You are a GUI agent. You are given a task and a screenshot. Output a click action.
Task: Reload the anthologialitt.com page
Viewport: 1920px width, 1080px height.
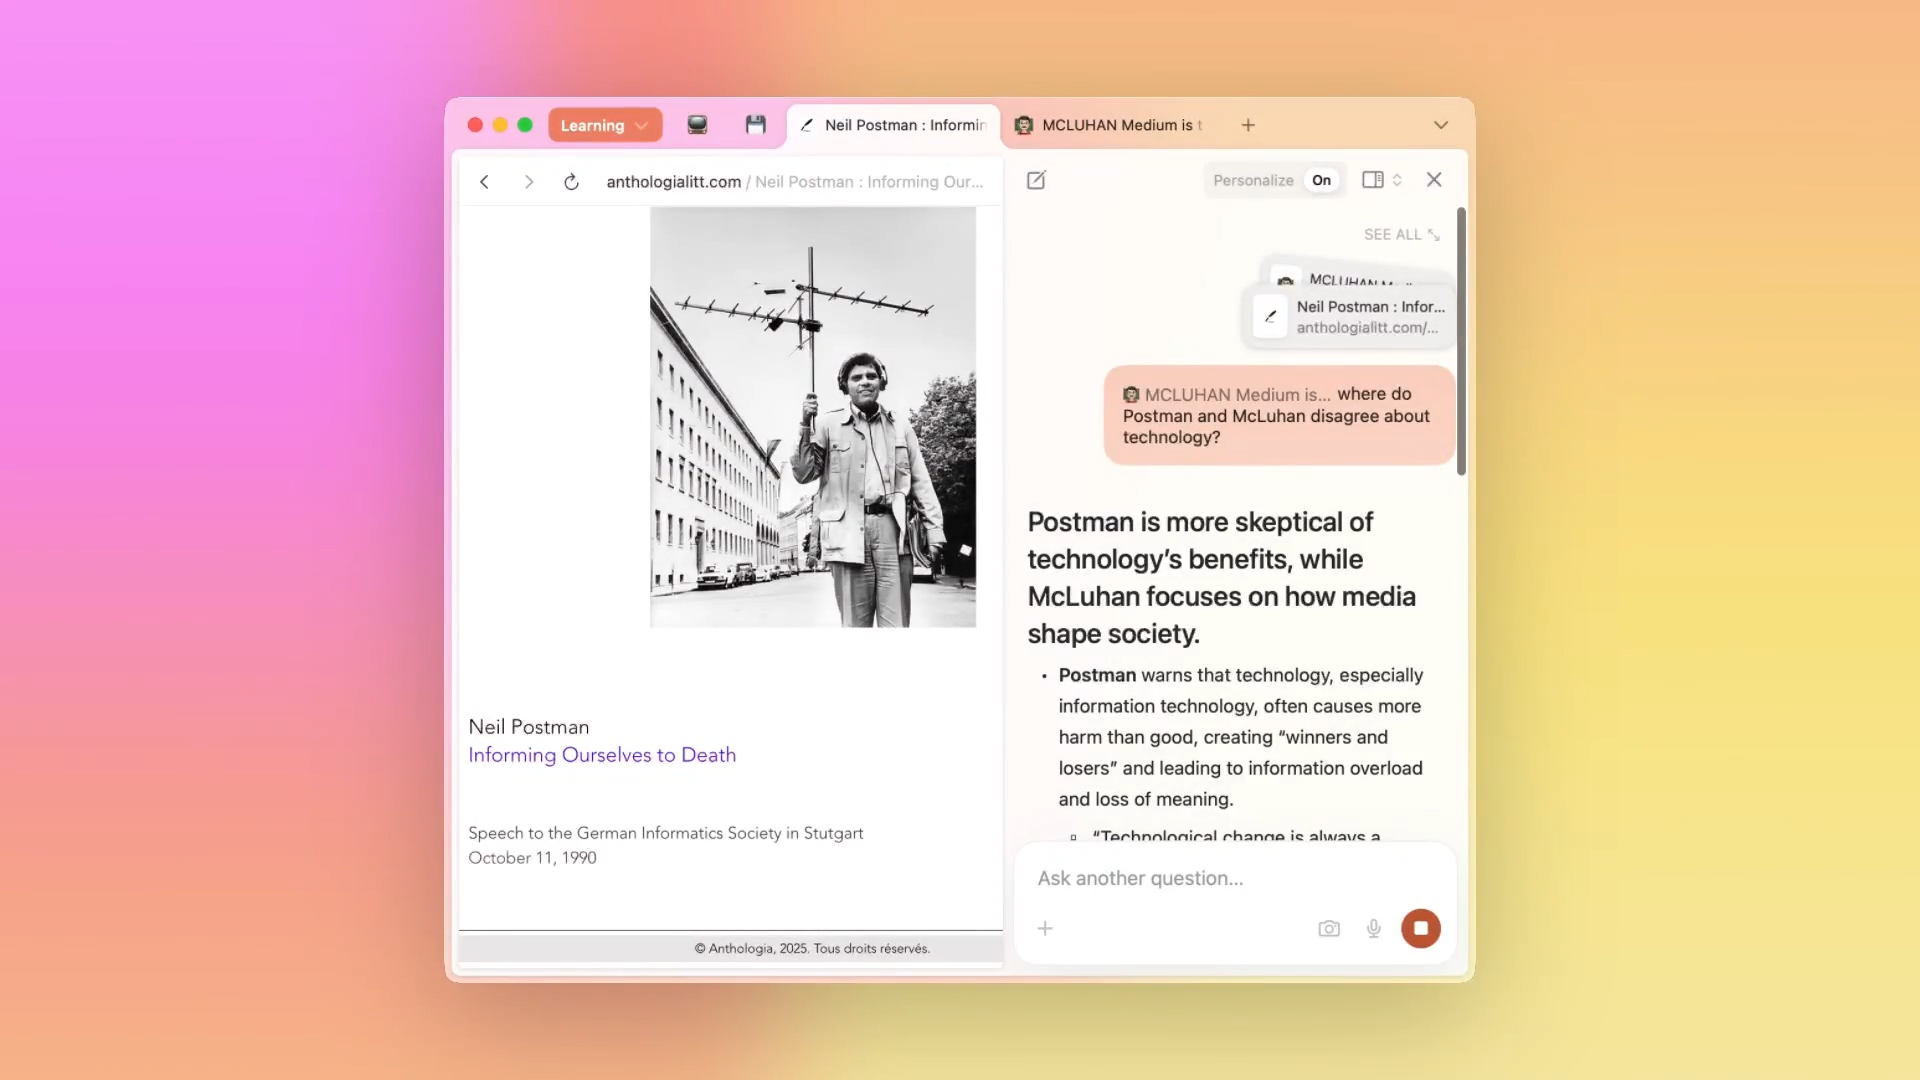(570, 182)
